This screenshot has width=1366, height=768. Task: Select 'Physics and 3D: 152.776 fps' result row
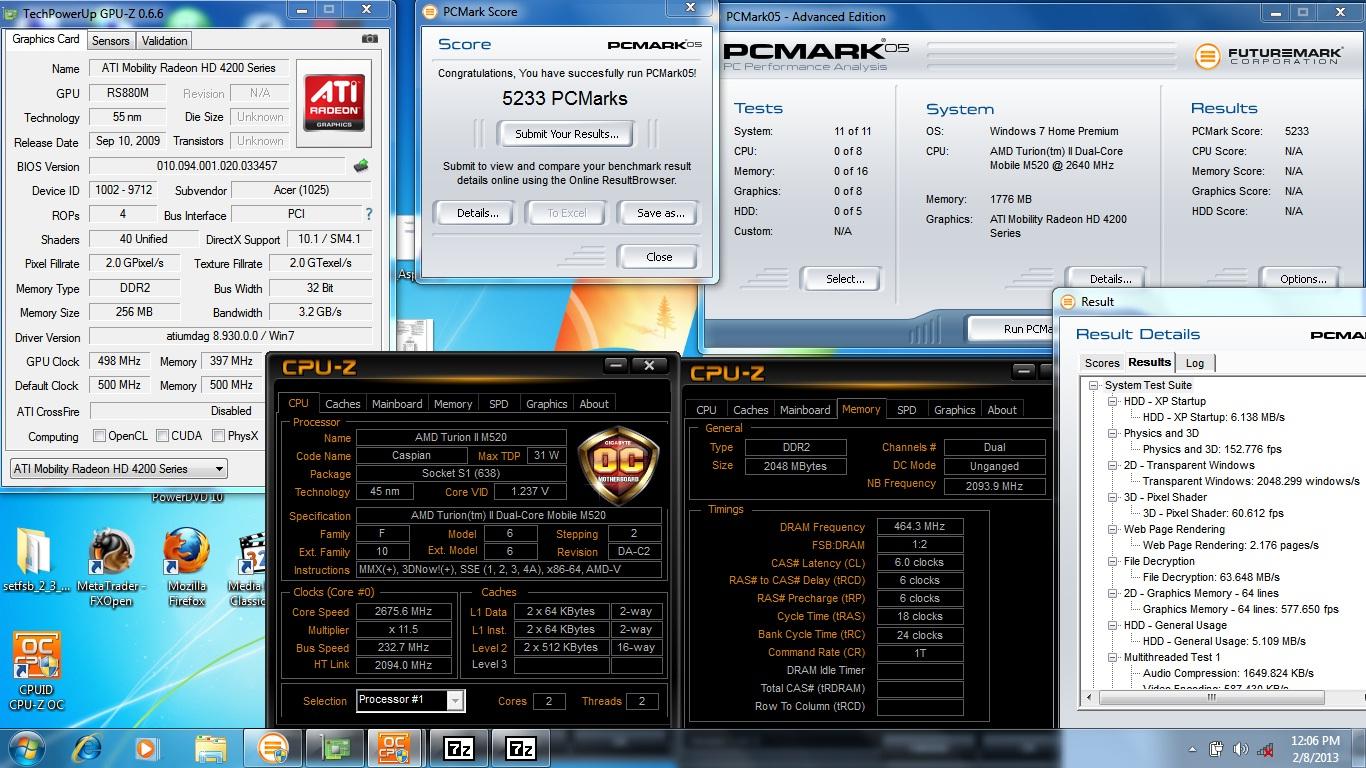pyautogui.click(x=1212, y=449)
